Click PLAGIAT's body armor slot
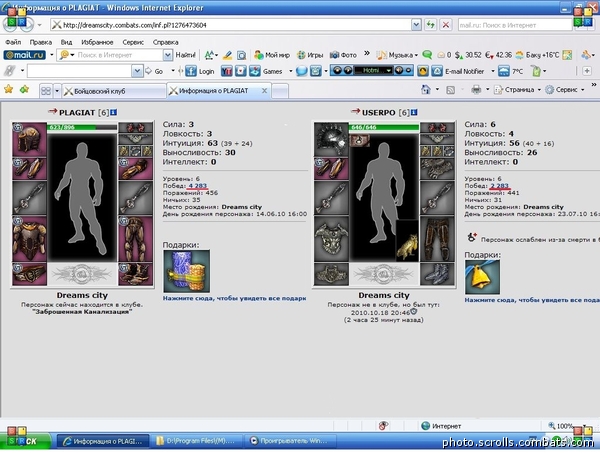Screen dimensions: 600x453 [29, 239]
